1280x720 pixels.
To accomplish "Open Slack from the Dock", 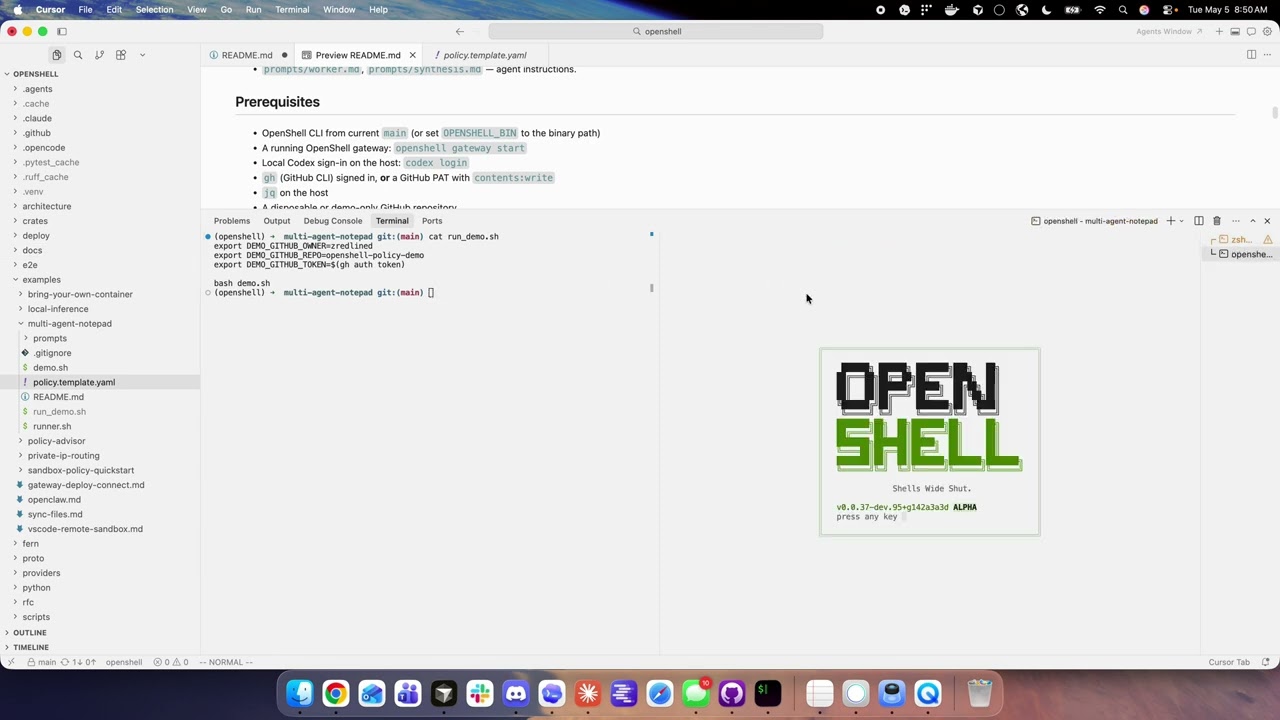I will click(480, 693).
